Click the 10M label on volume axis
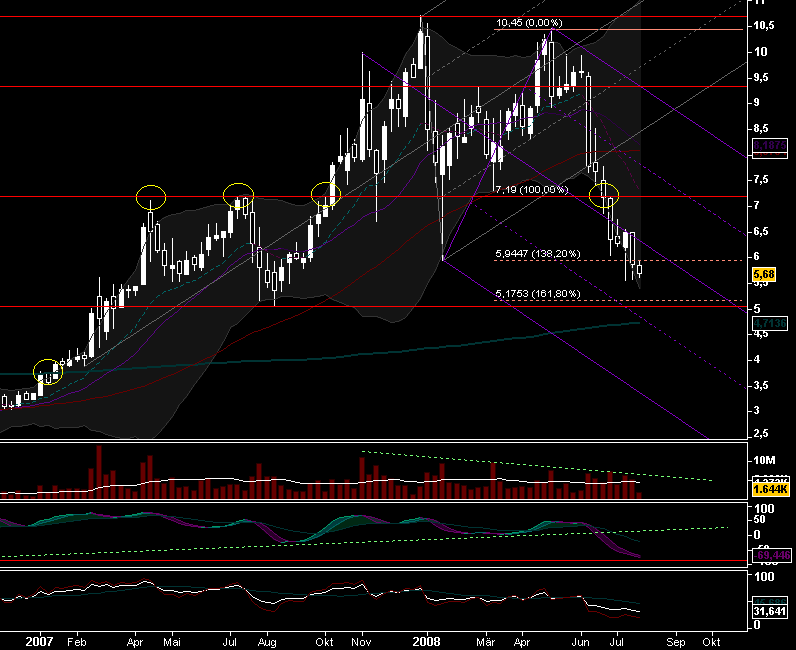 pos(764,460)
